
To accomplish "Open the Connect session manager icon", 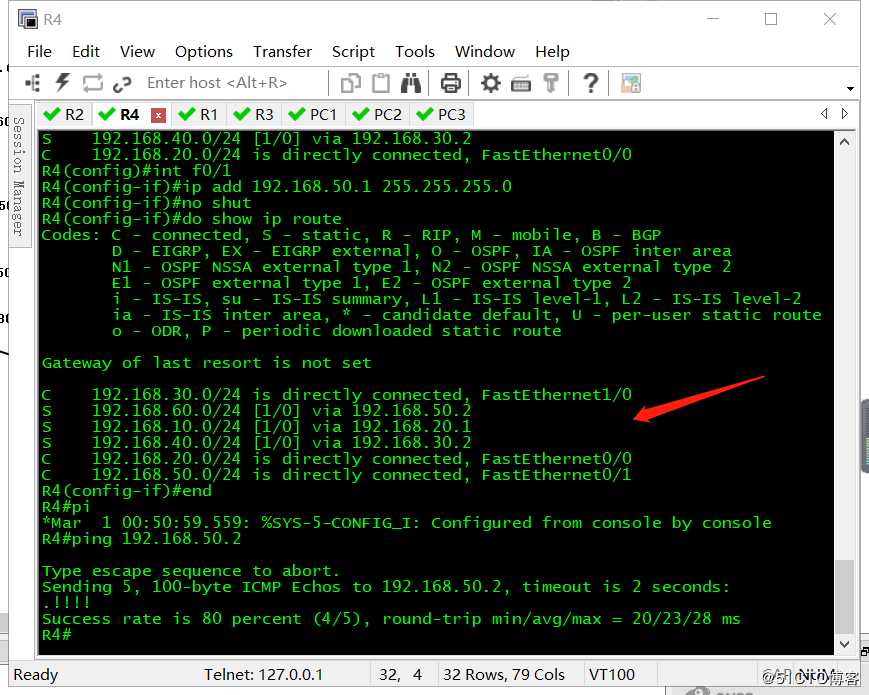I will [33, 83].
